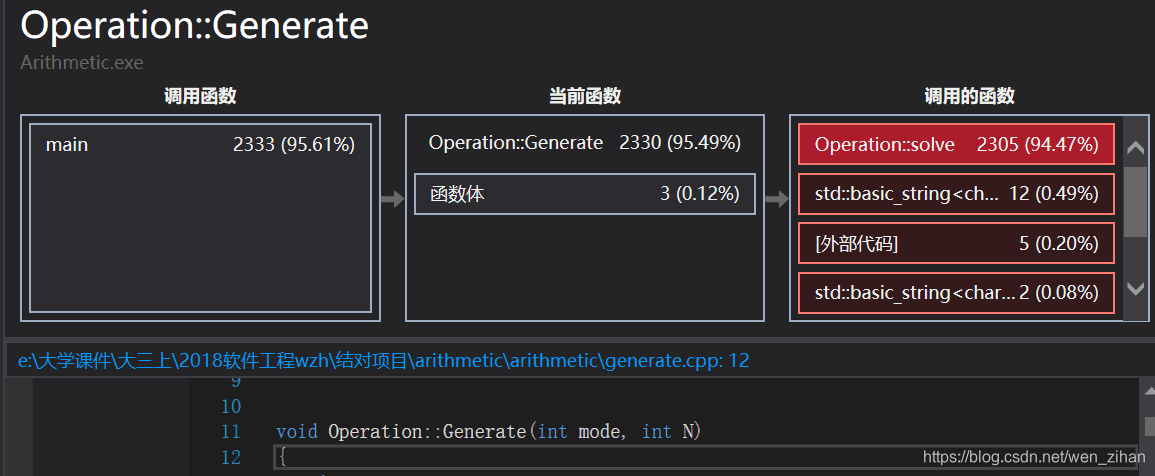Click code line number 11

click(x=231, y=431)
